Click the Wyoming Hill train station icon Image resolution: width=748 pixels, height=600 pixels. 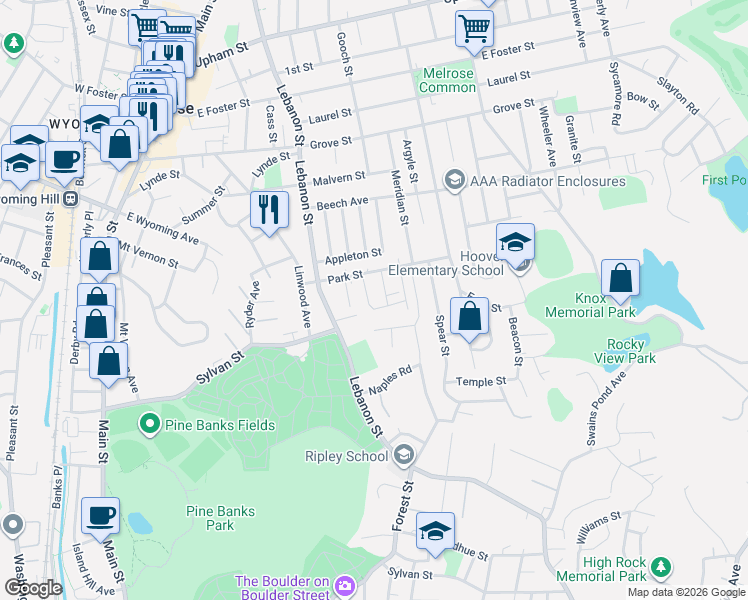click(71, 198)
